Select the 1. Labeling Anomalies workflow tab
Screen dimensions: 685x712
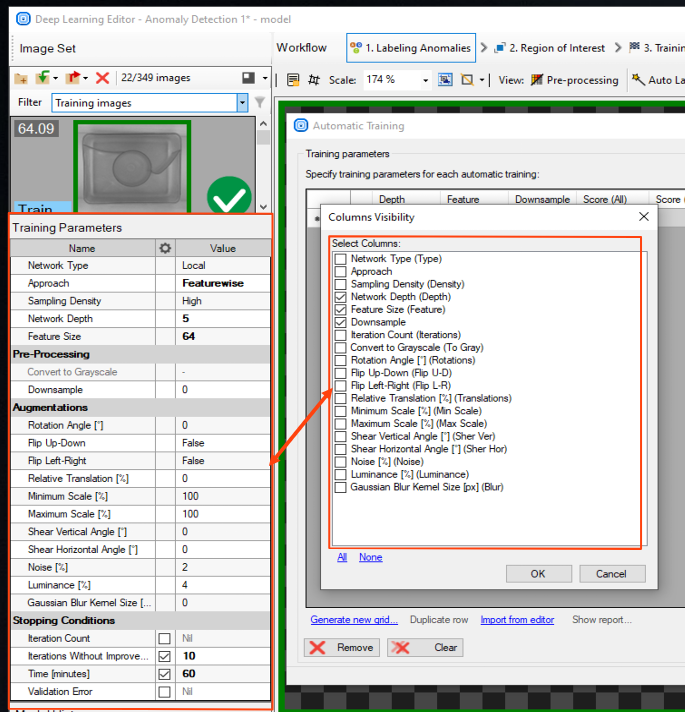pos(411,48)
